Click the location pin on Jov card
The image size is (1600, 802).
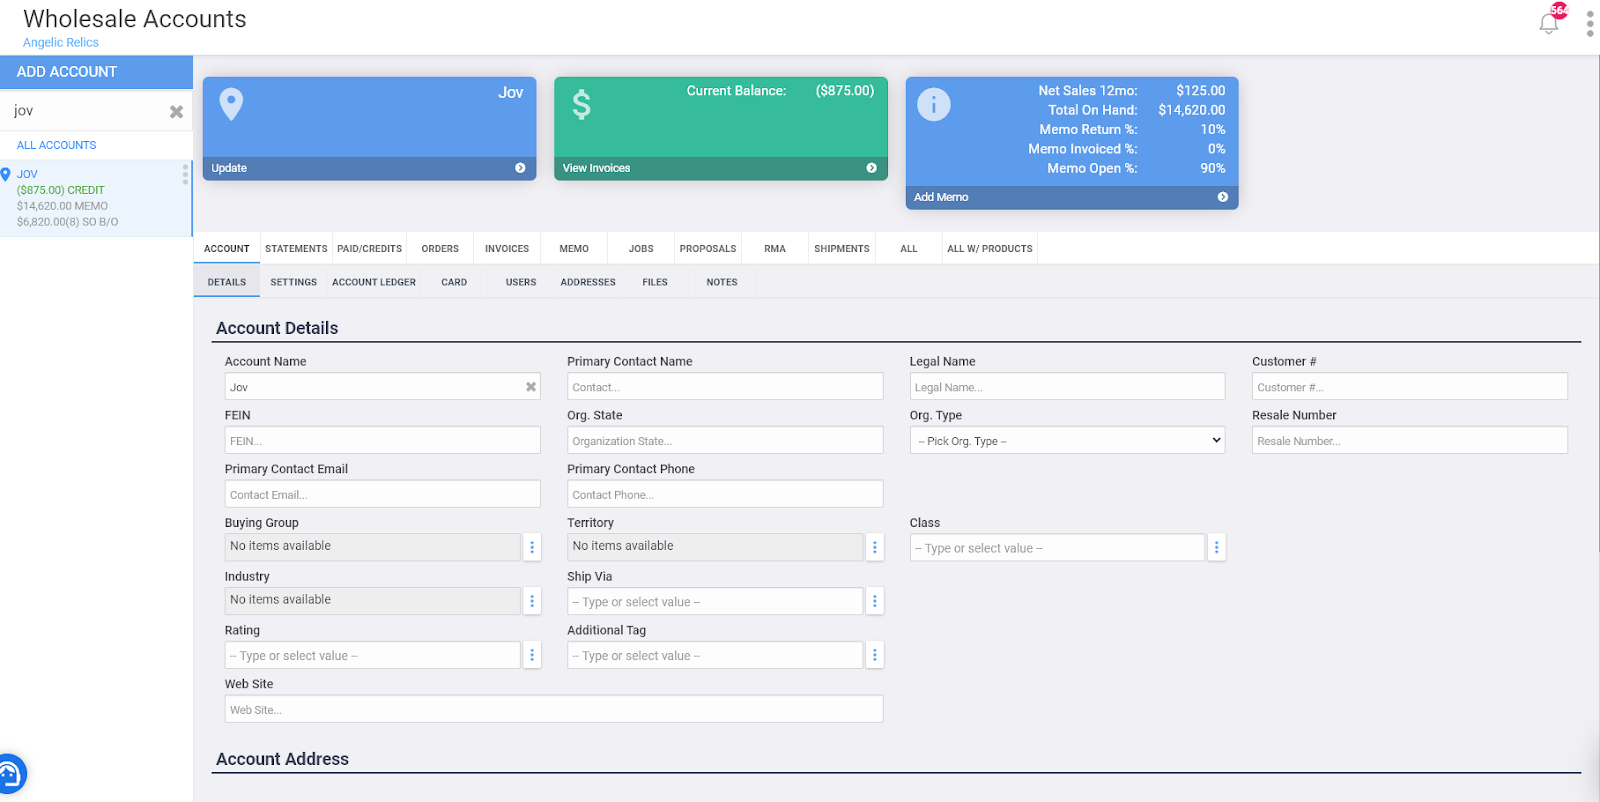231,104
